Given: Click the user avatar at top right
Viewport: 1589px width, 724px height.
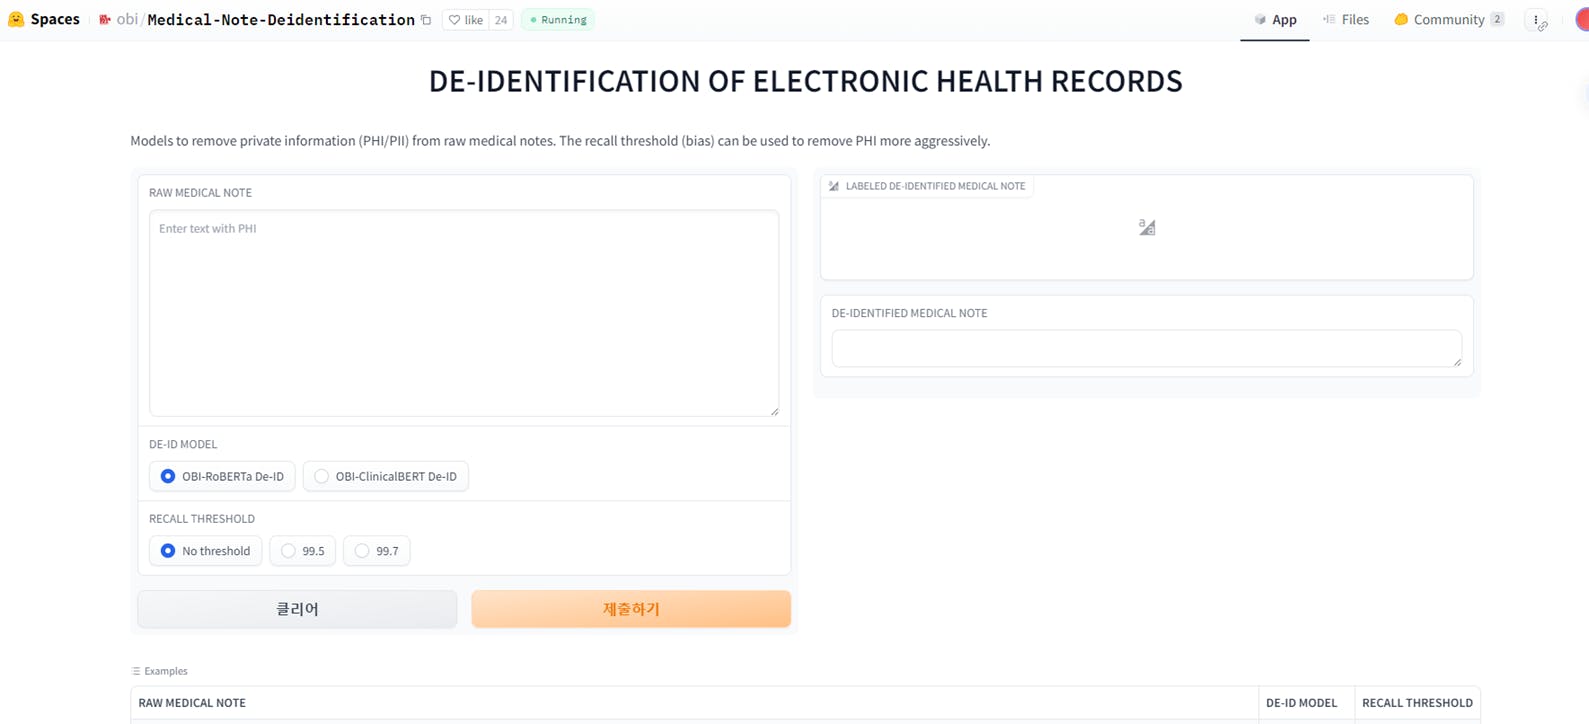Looking at the screenshot, I should [1583, 20].
